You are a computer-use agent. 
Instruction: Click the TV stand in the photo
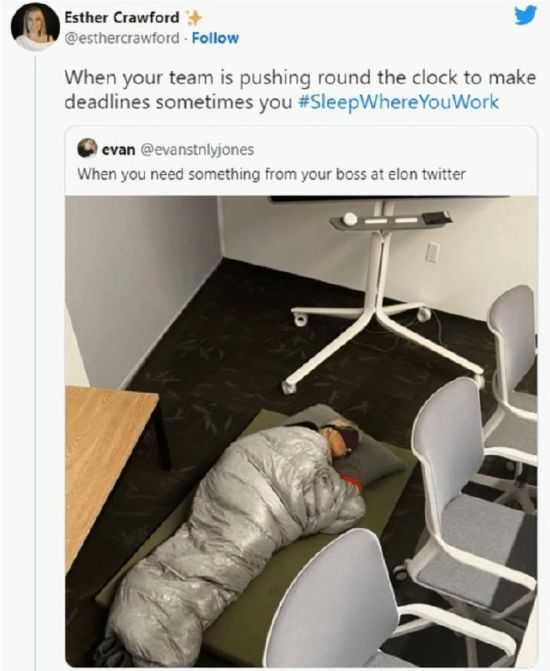click(x=381, y=295)
